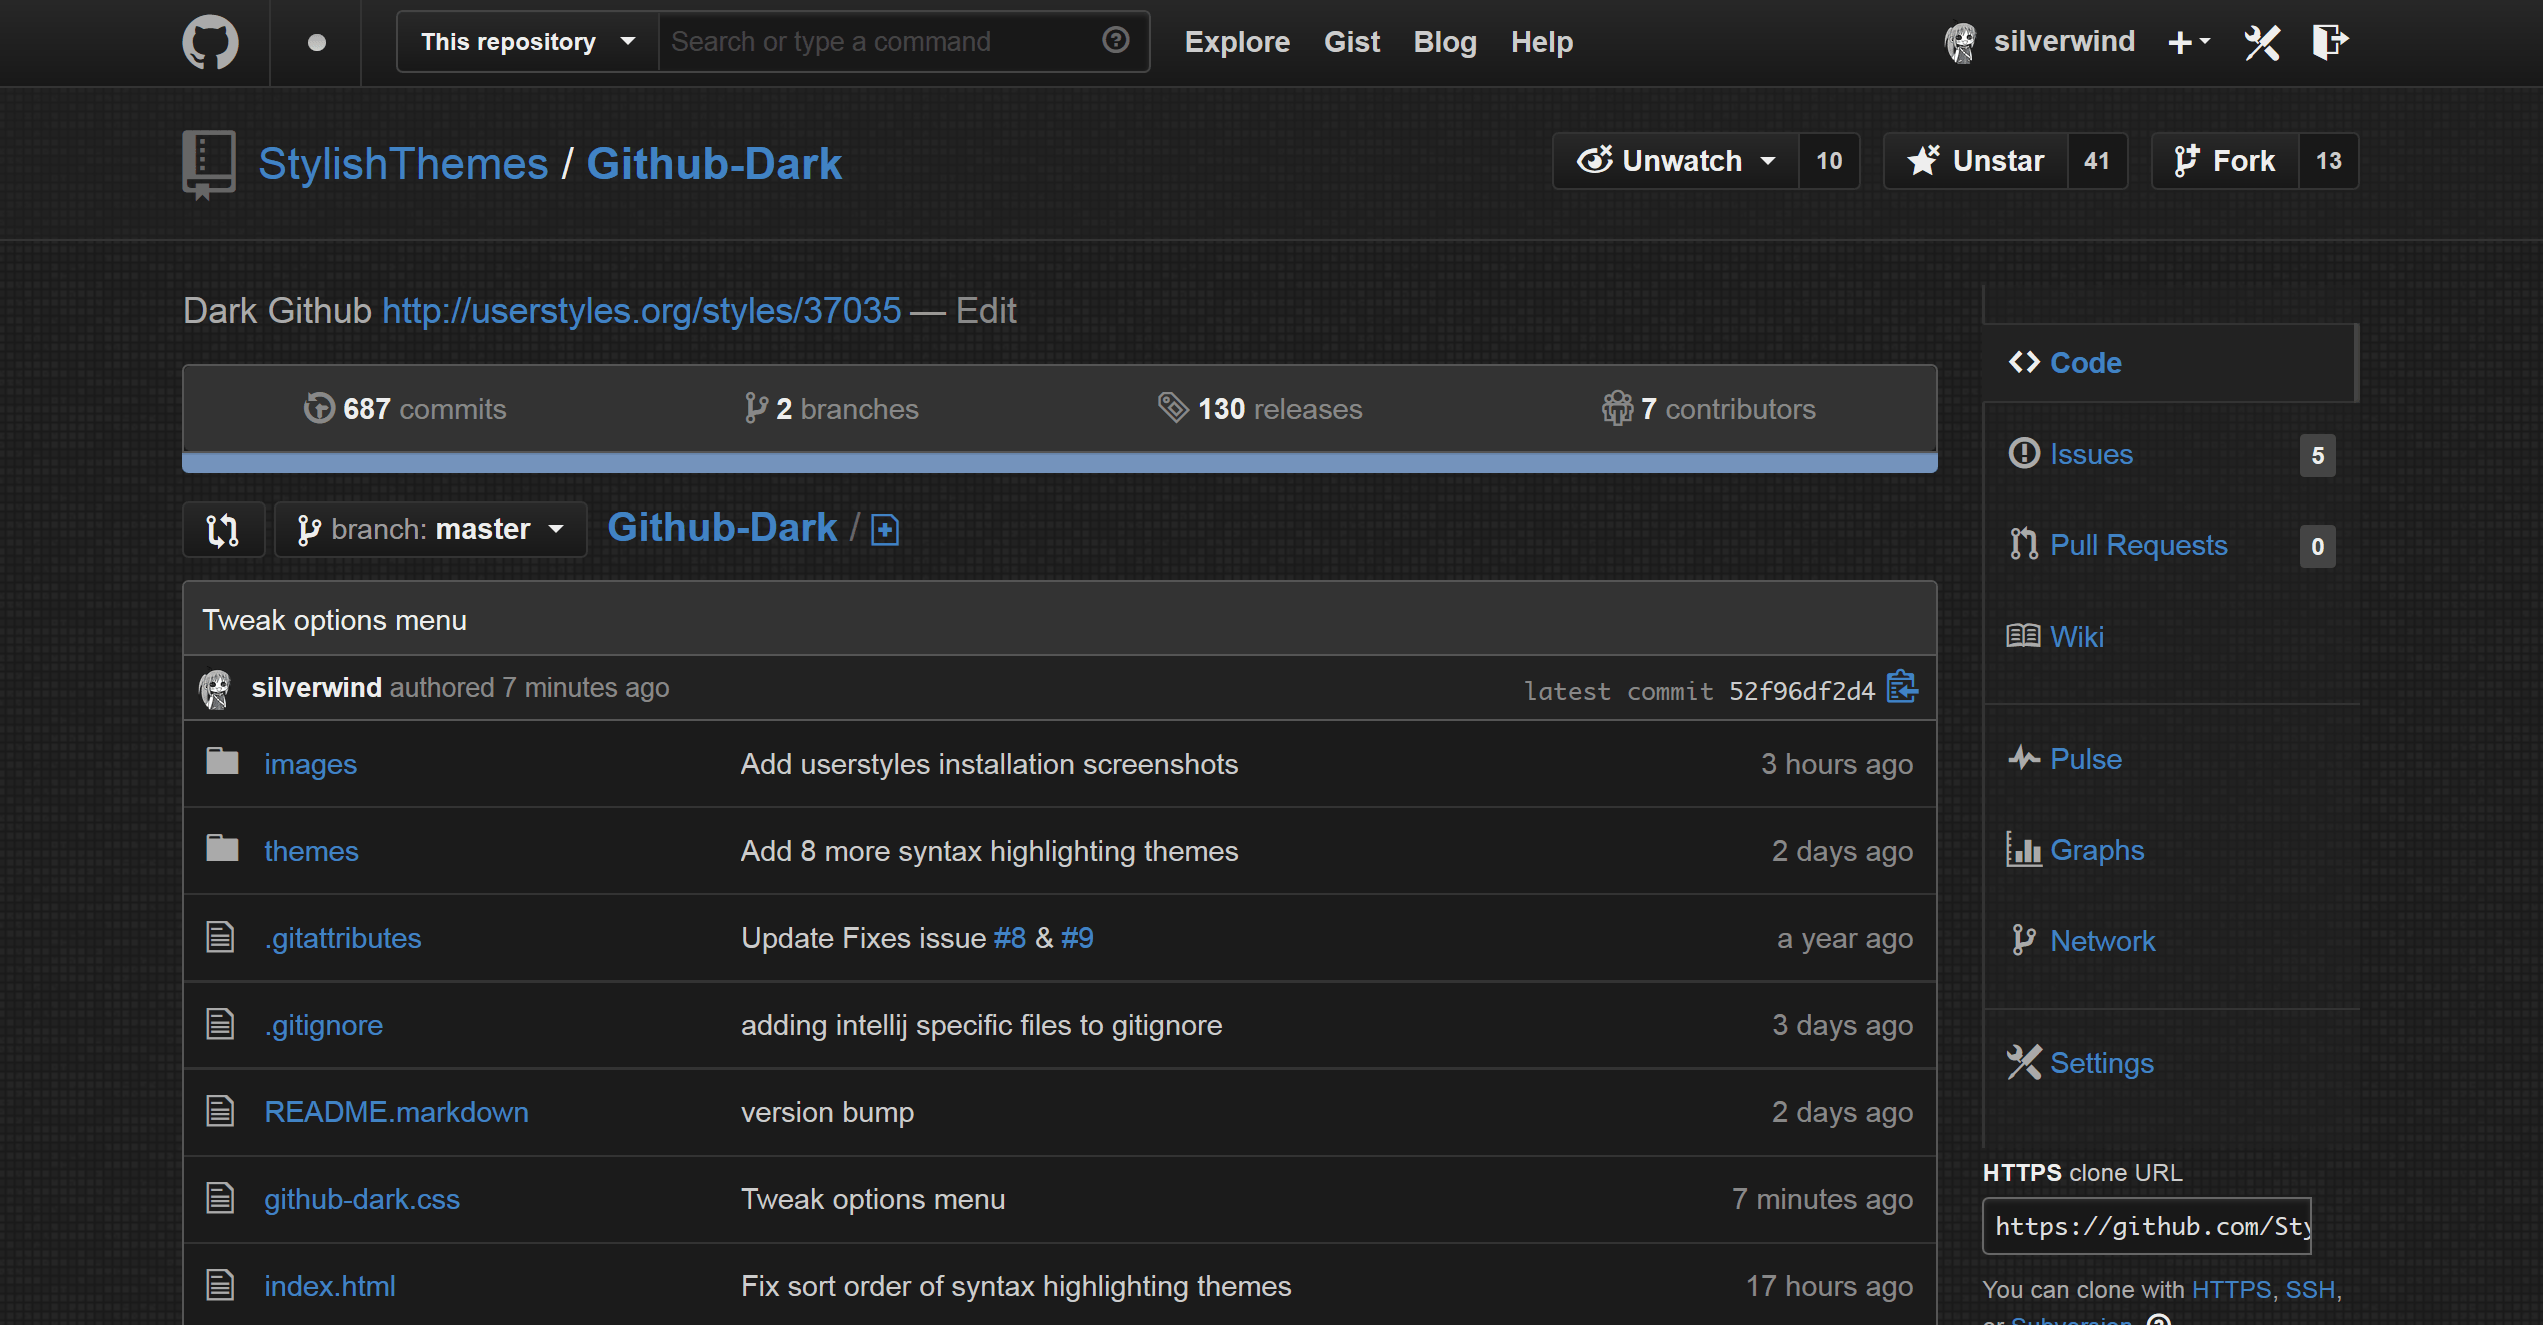Open search help question mark icon
Viewport: 2543px width, 1325px height.
[1115, 40]
